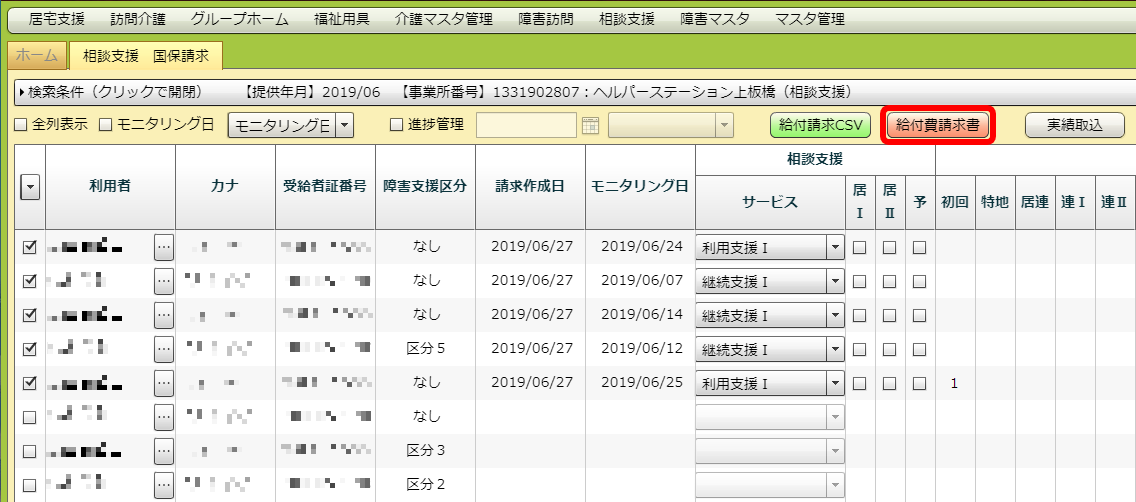Click the ellipsis button in the last visible row
The image size is (1136, 502).
point(164,485)
